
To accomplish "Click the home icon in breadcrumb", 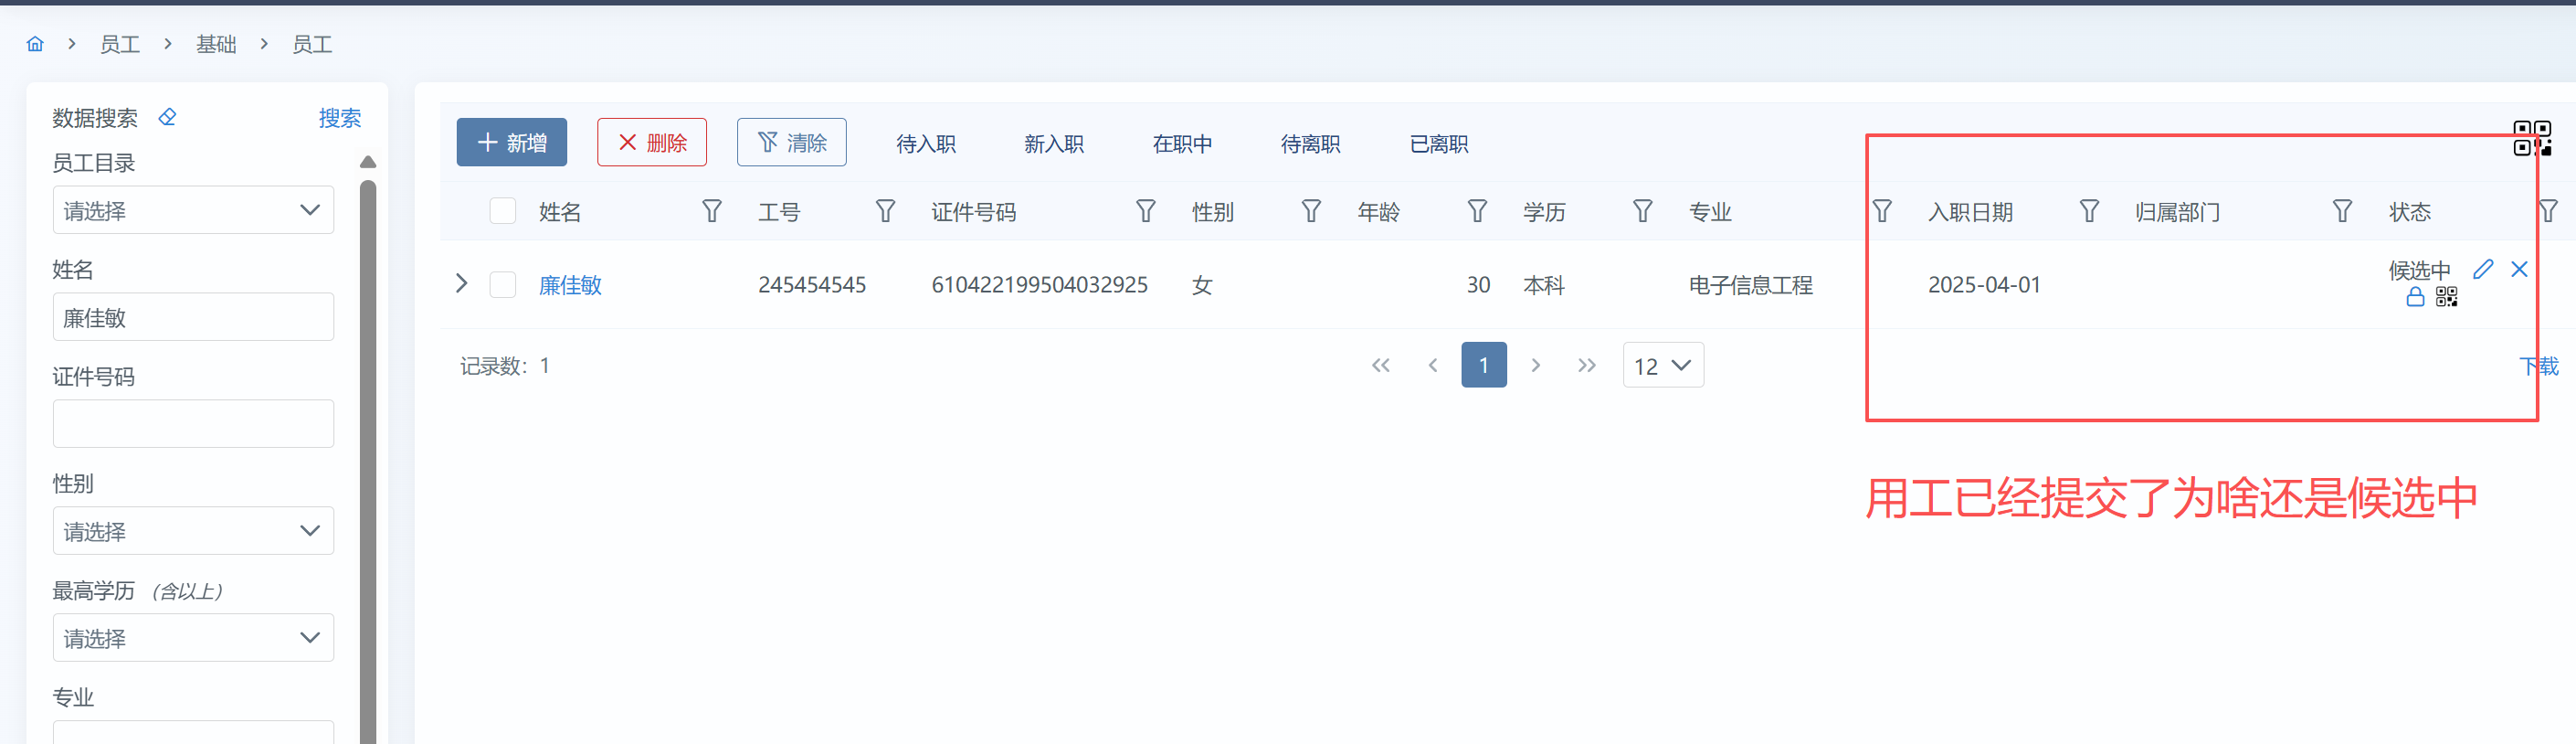I will click(35, 44).
